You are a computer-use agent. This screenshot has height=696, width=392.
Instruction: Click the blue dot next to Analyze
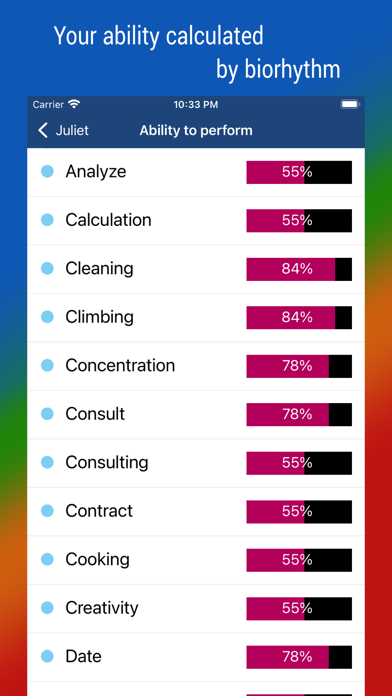point(48,171)
